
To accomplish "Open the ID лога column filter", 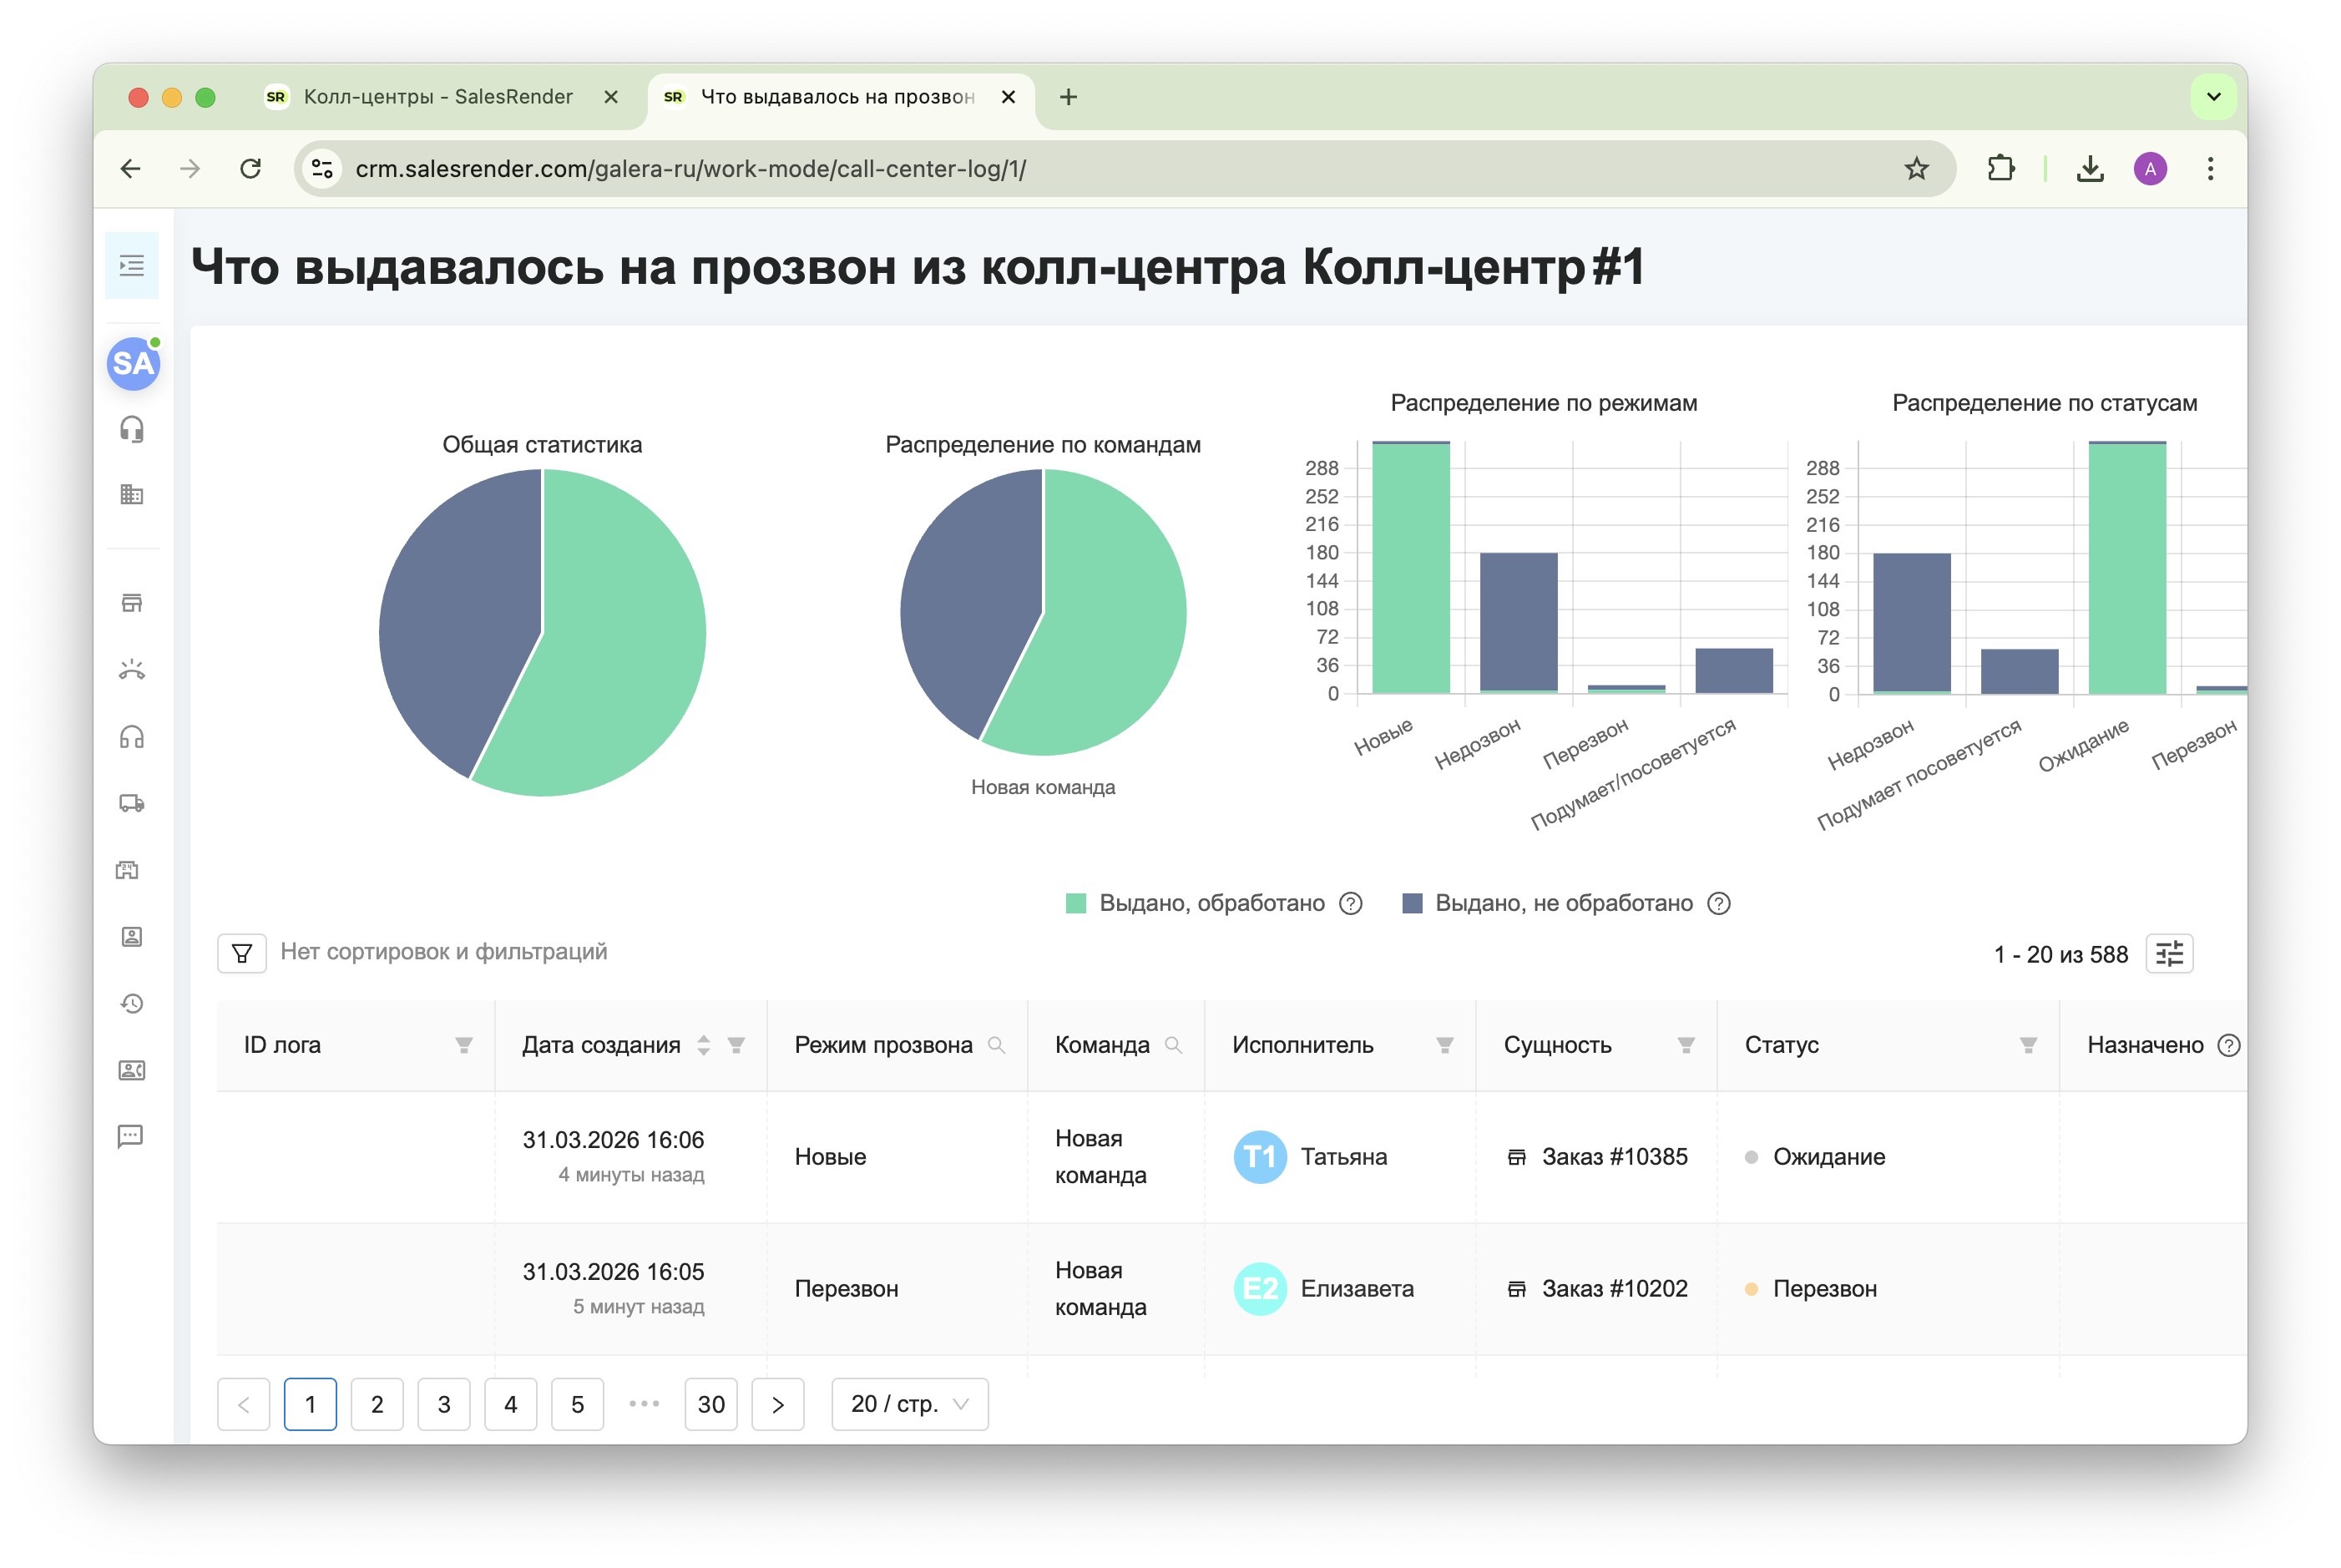I will 464,1045.
